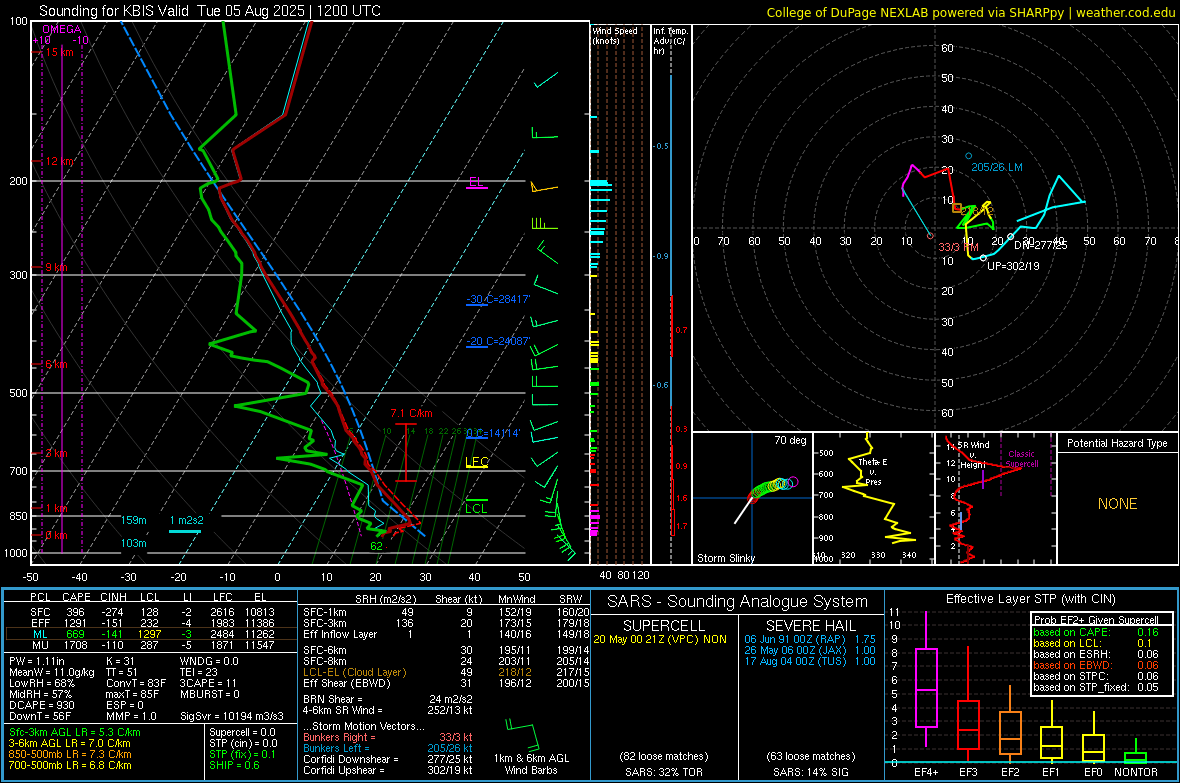Click the 205/26 LM hodograph label
1180x783 pixels.
click(x=996, y=167)
